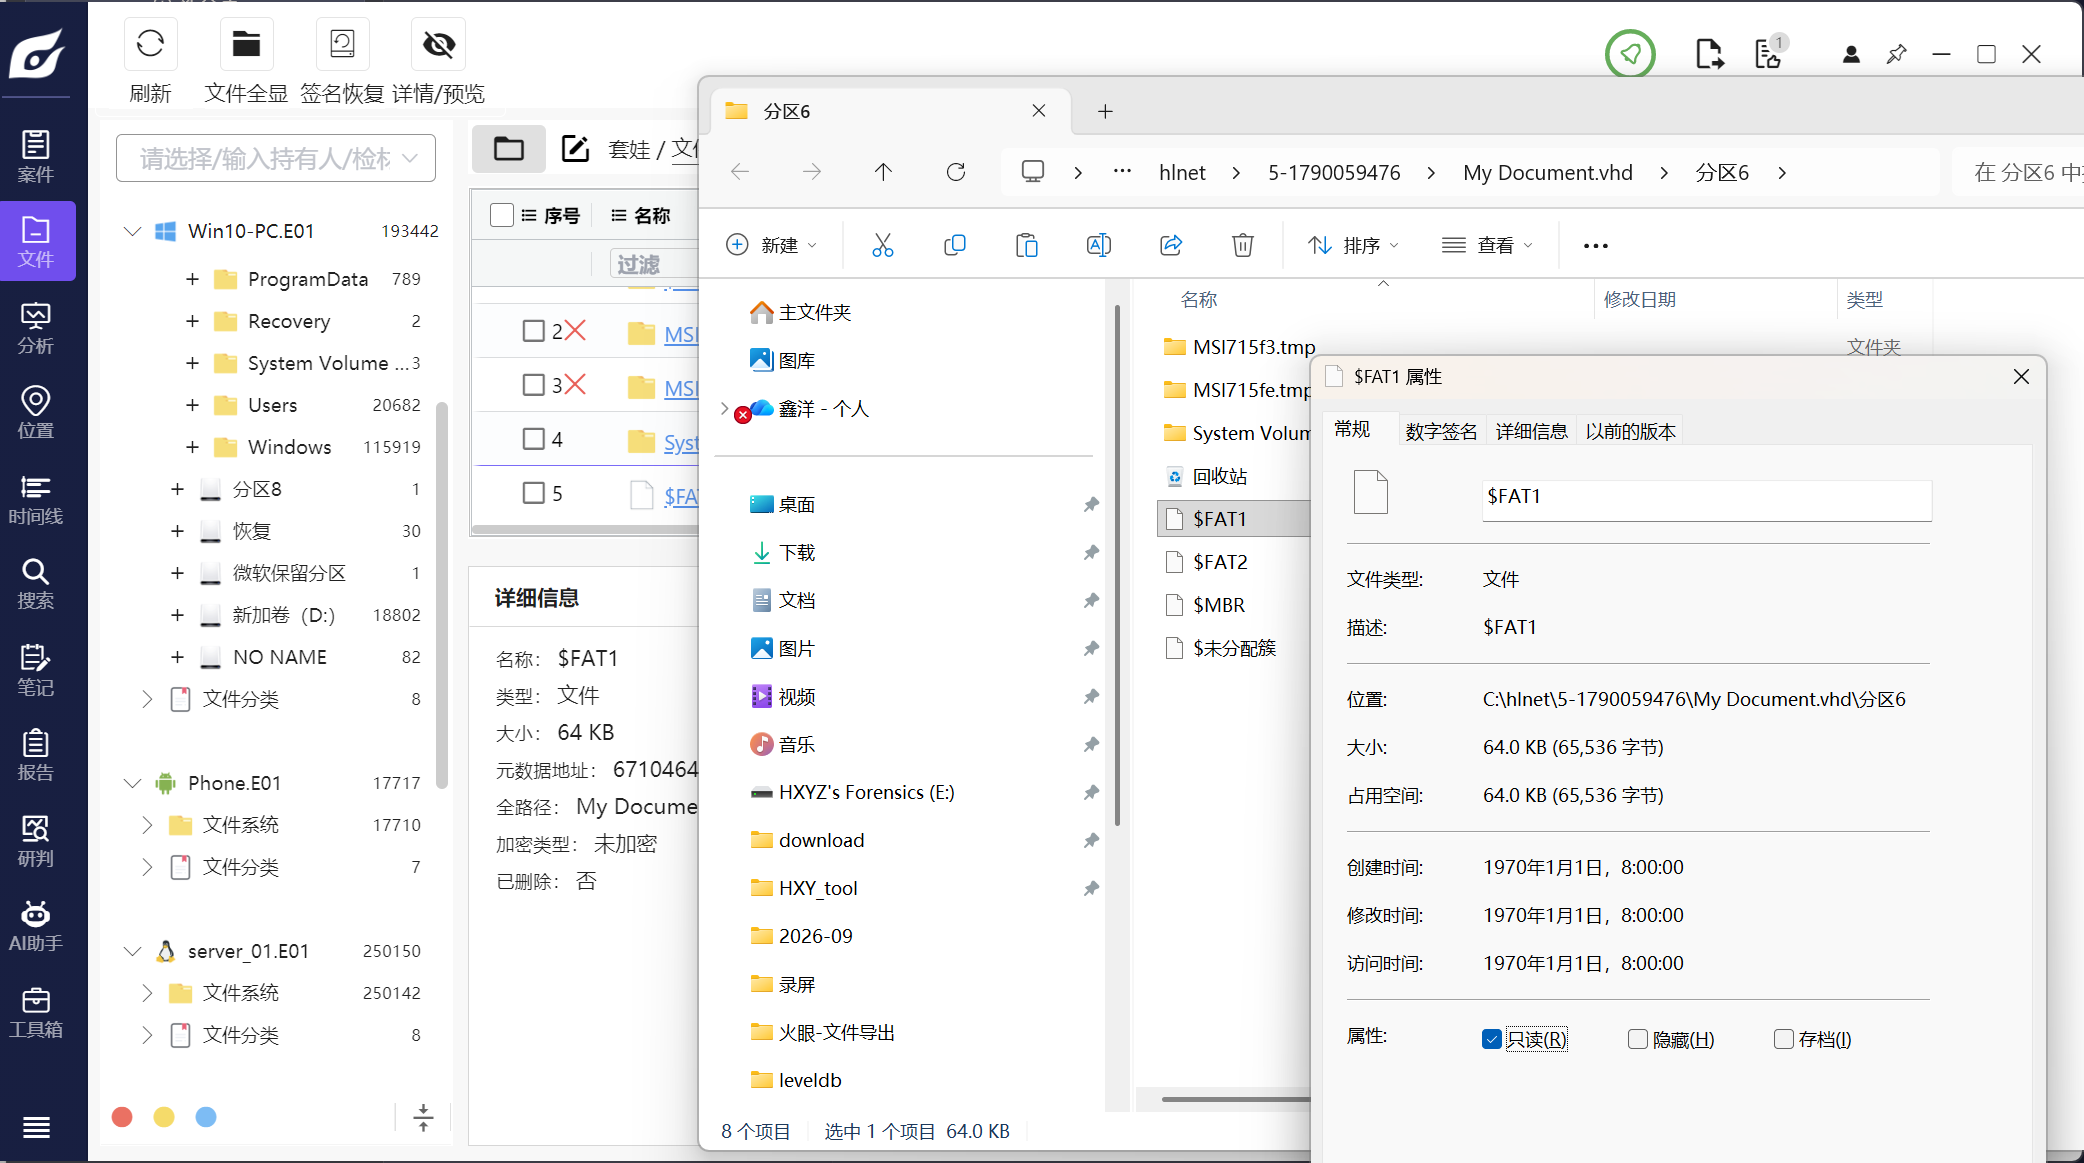This screenshot has height=1163, width=2084.
Task: Open the 查看 view dropdown in Explorer
Action: pyautogui.click(x=1487, y=245)
